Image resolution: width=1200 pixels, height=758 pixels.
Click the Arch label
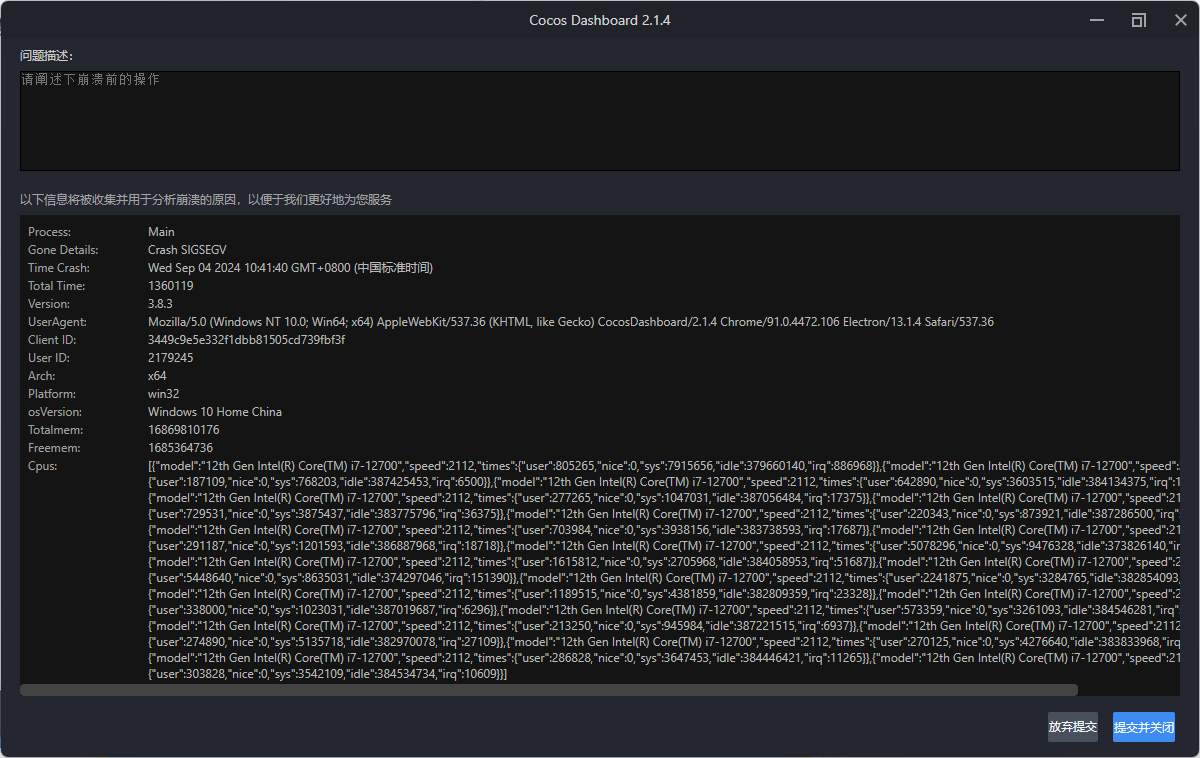pyautogui.click(x=41, y=376)
